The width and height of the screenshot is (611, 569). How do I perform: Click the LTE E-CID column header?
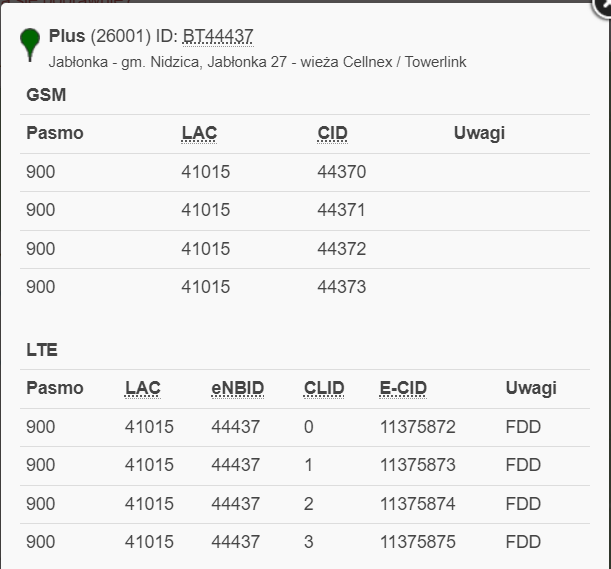402,388
